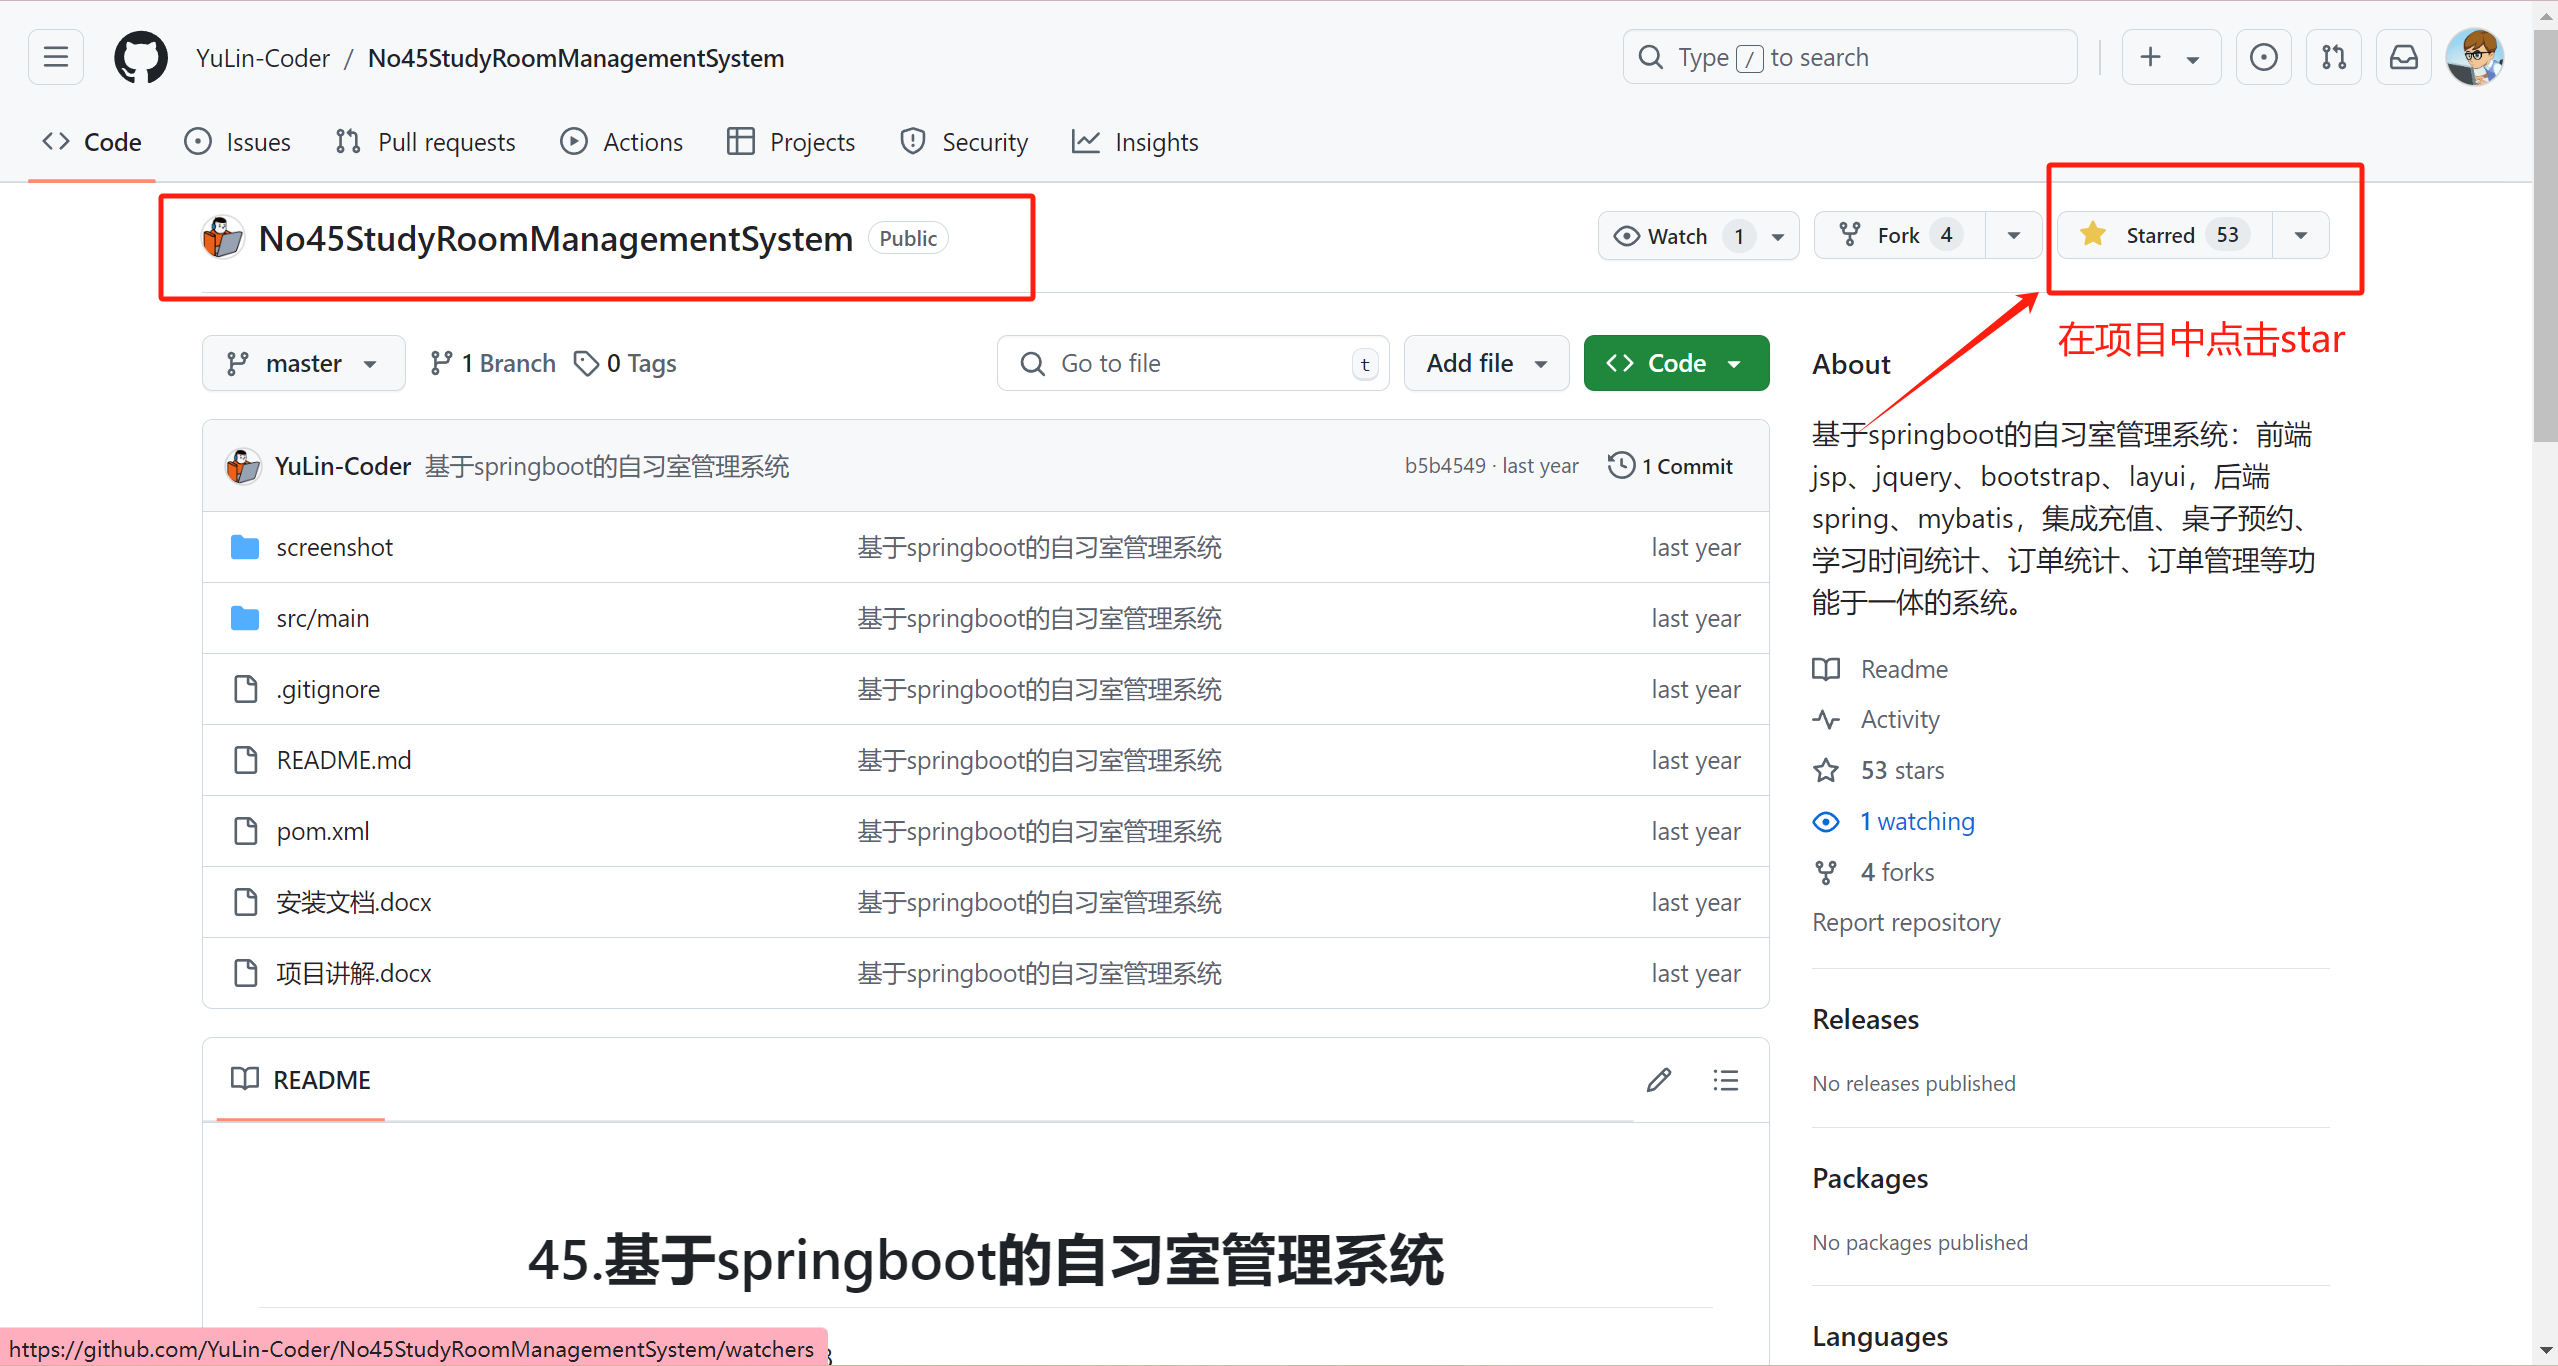Screen dimensions: 2558x1366
Task: Open pull requests icon in header
Action: click(2334, 57)
